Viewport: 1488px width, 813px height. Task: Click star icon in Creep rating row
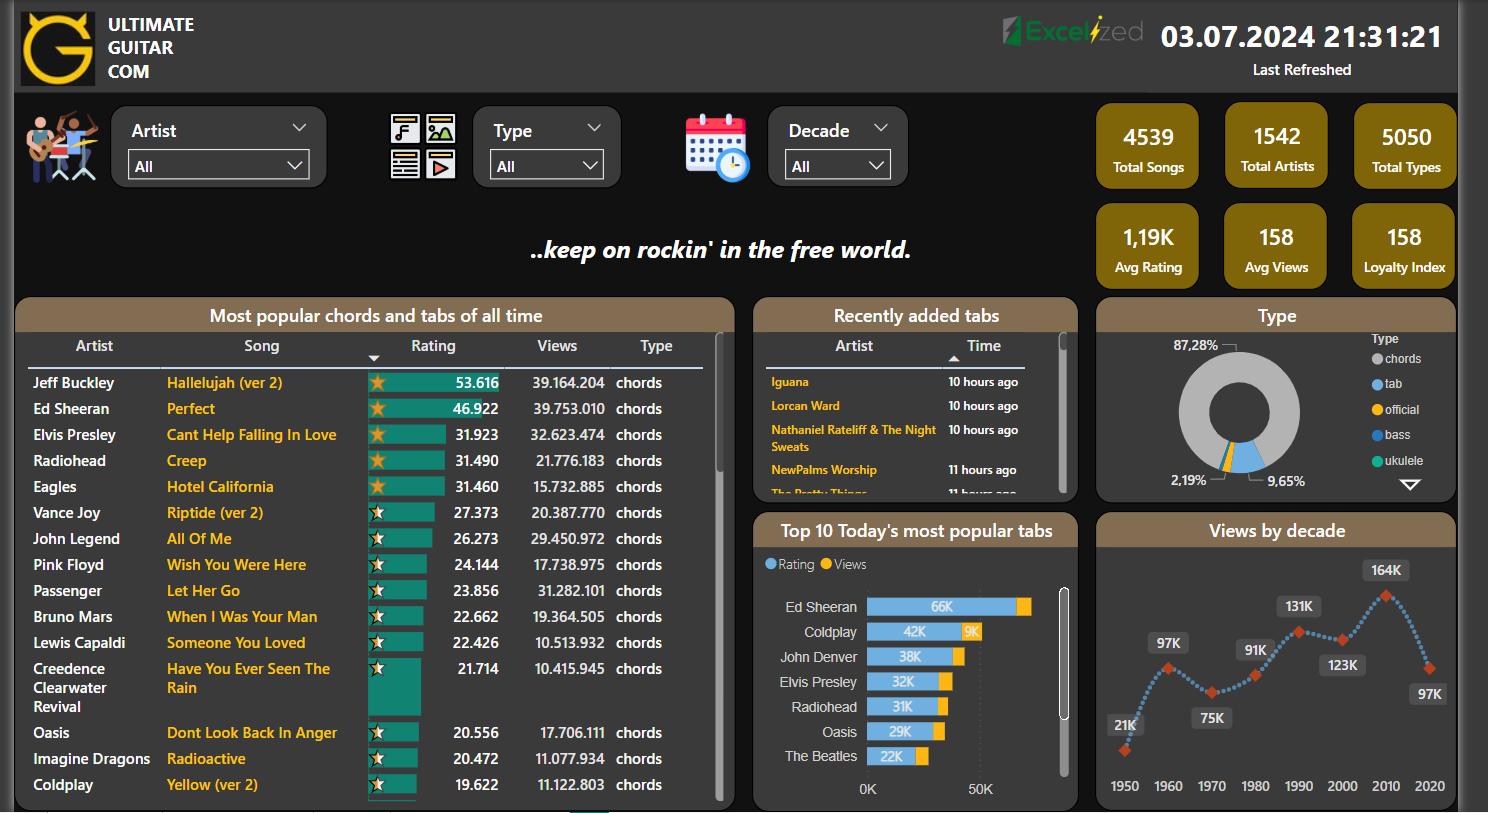(377, 461)
